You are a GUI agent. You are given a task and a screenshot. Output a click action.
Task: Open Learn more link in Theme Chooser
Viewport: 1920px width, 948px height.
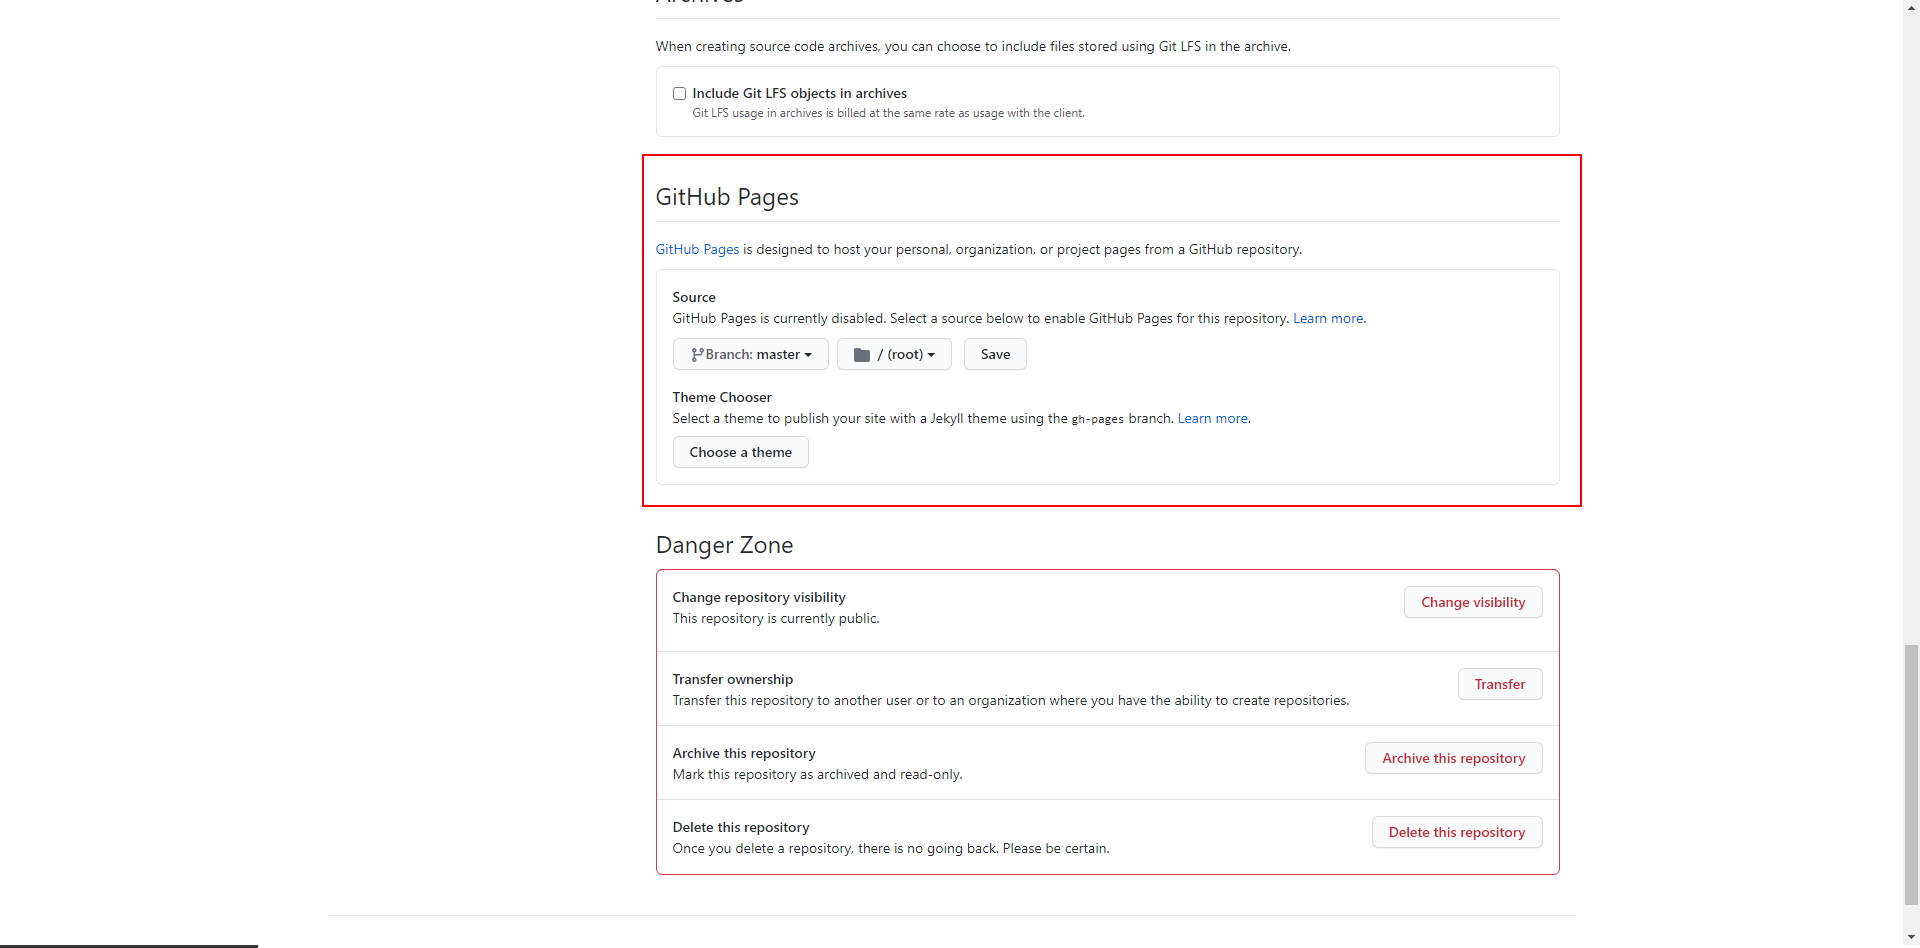1212,418
